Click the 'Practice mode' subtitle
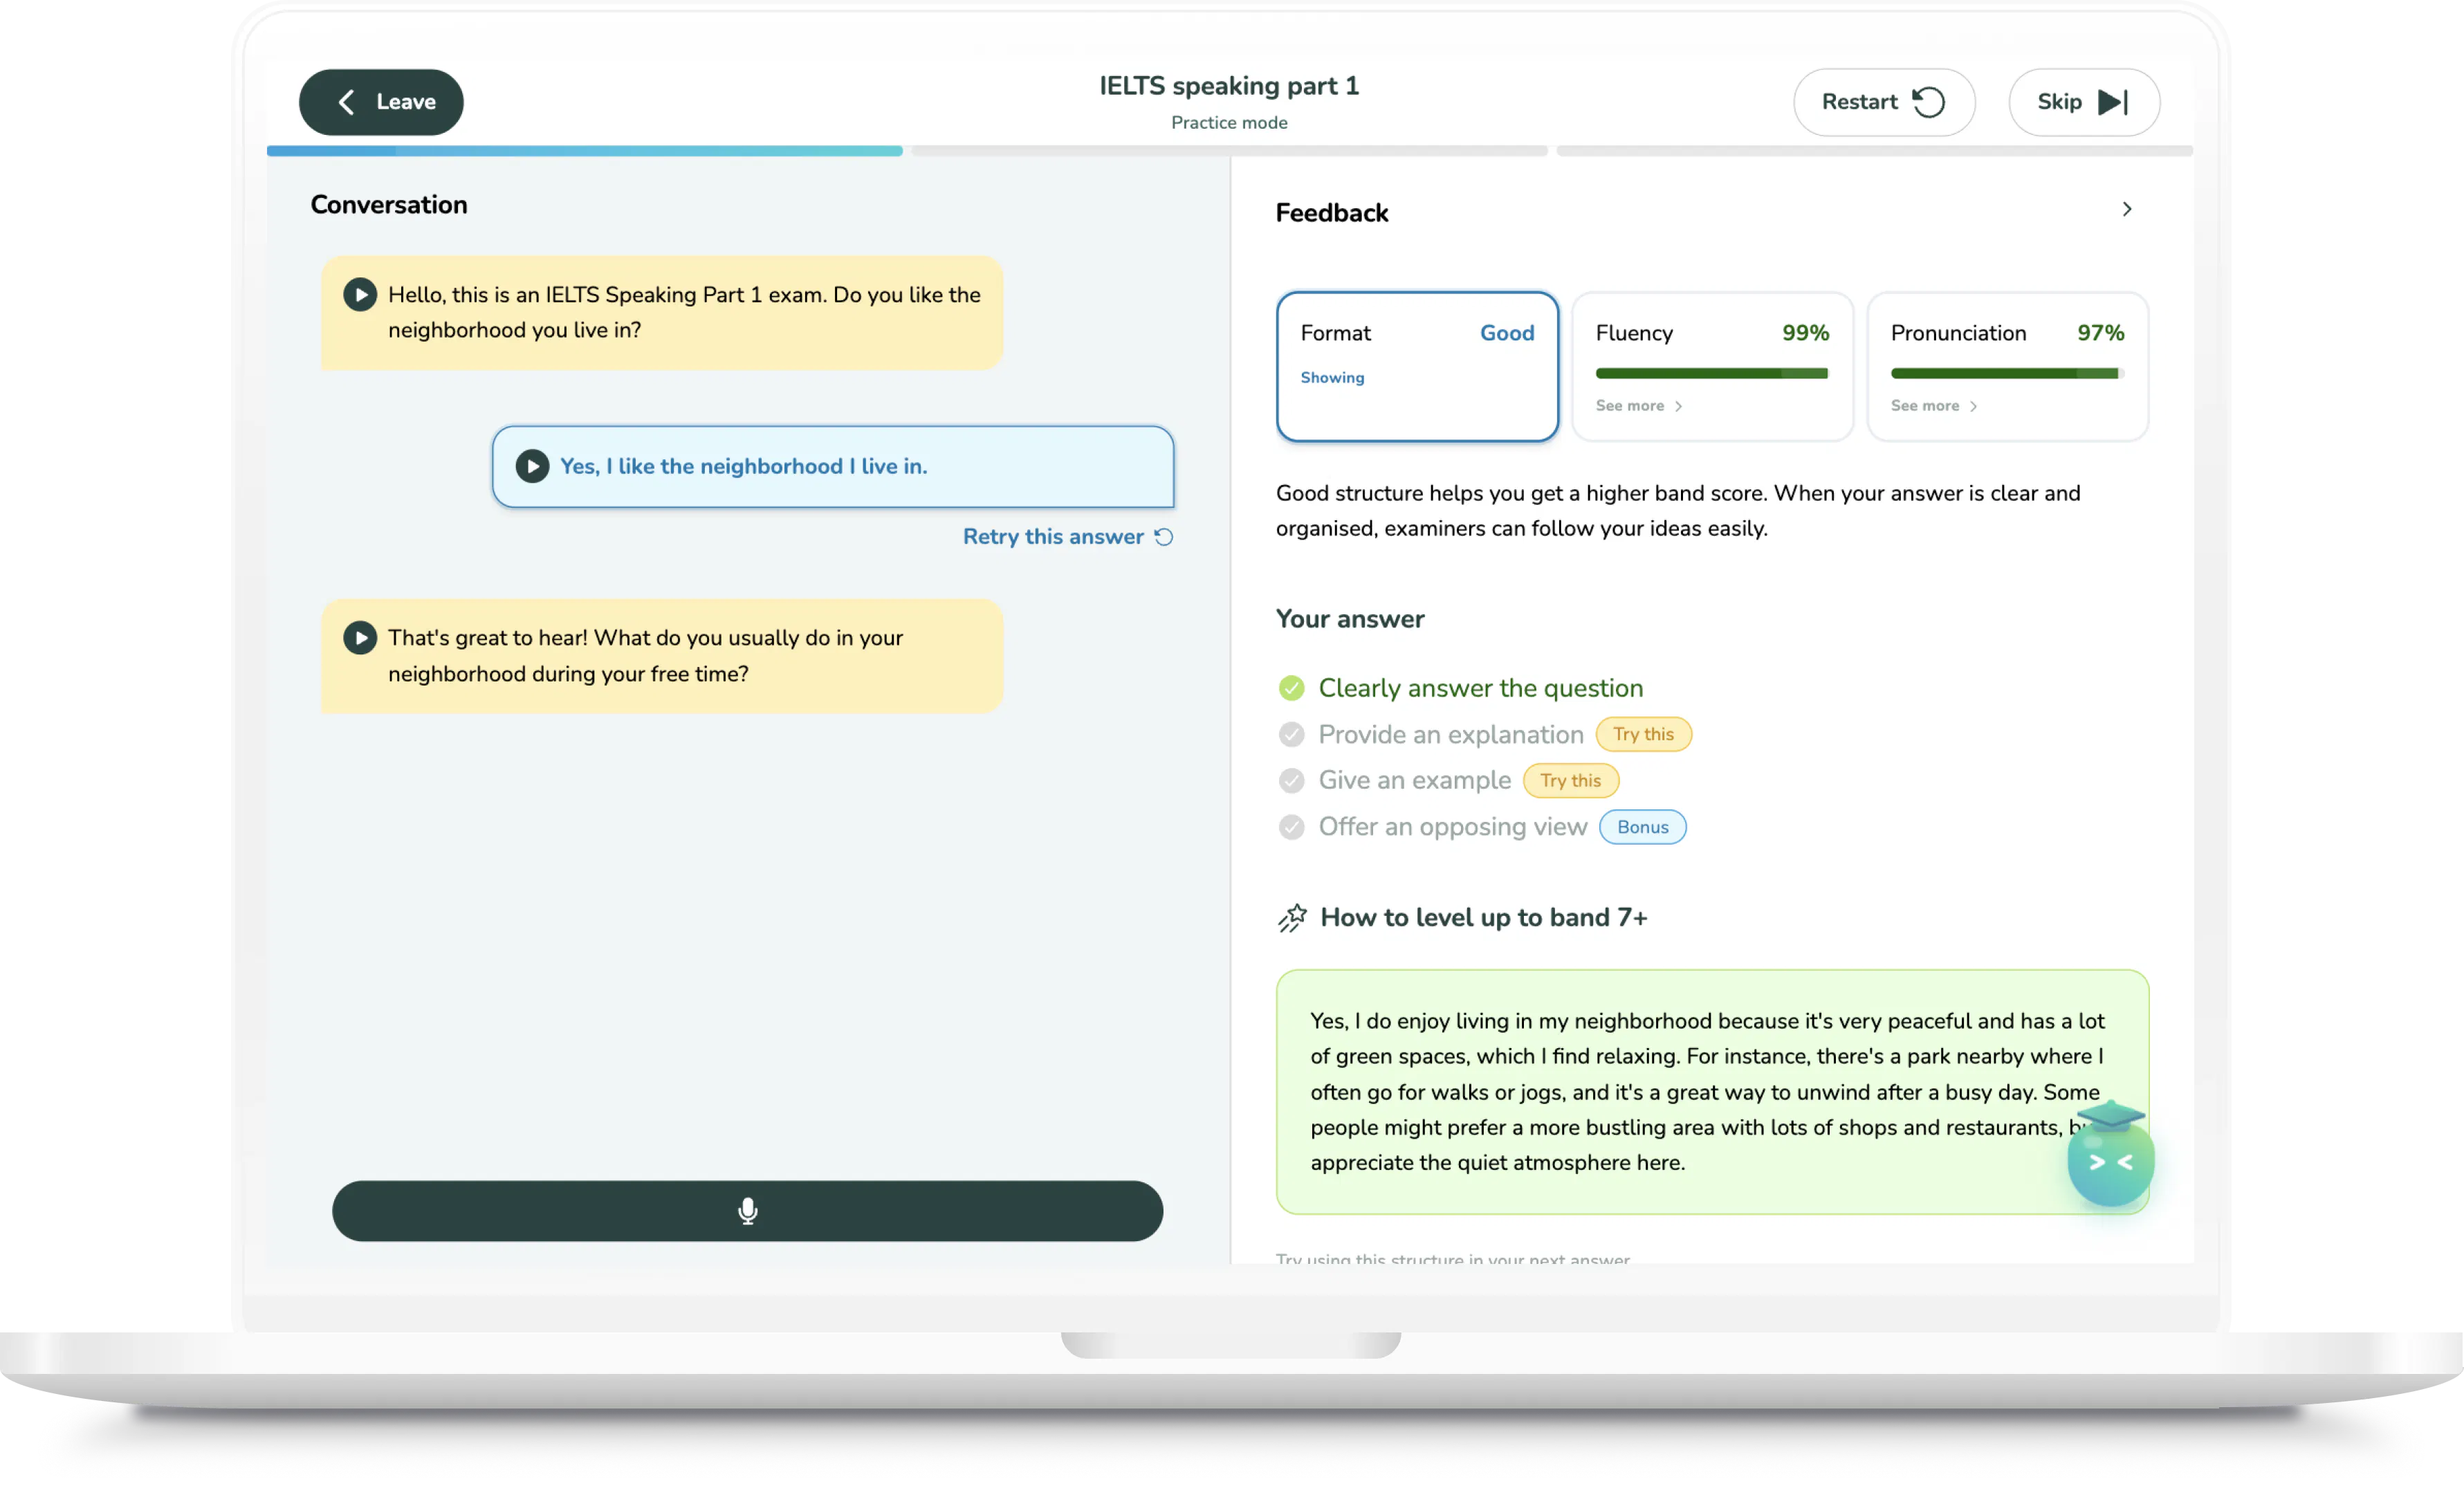 click(1229, 123)
